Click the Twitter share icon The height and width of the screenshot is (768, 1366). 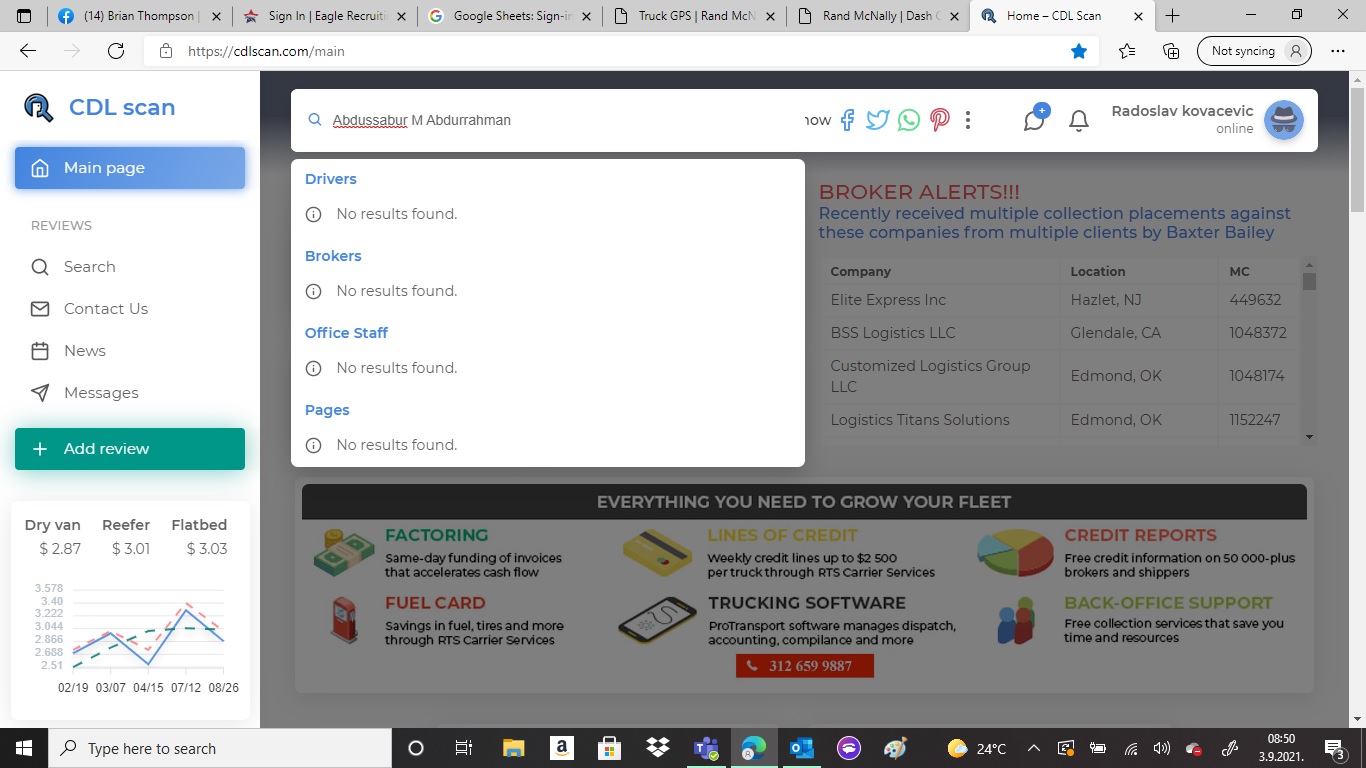[x=877, y=120]
